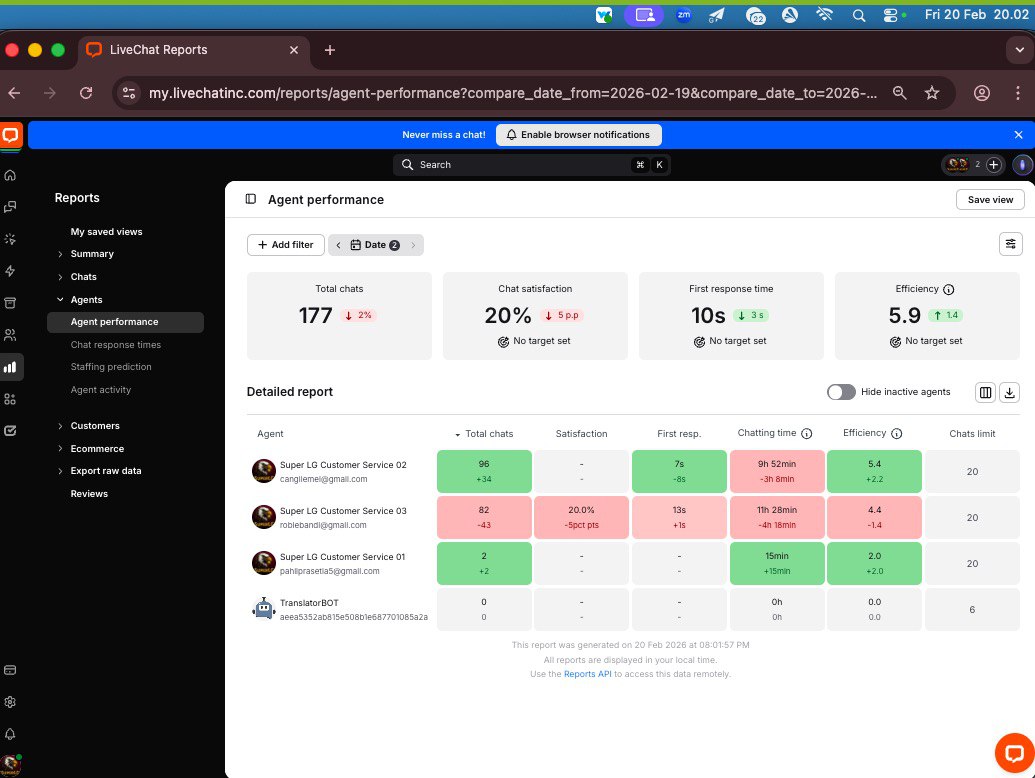1035x778 pixels.
Task: Open the LiveChat home icon in sidebar
Action: click(10, 176)
